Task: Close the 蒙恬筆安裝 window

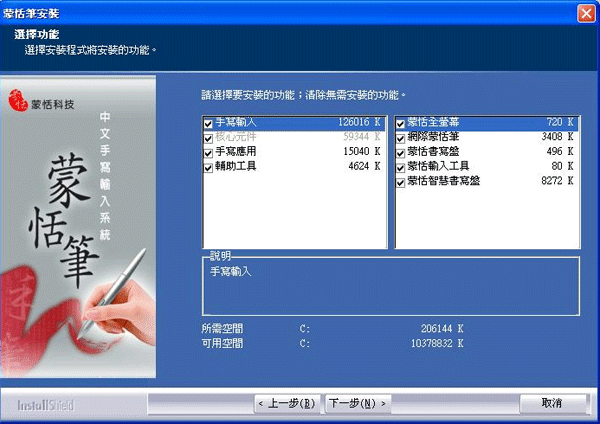Action: coord(586,13)
